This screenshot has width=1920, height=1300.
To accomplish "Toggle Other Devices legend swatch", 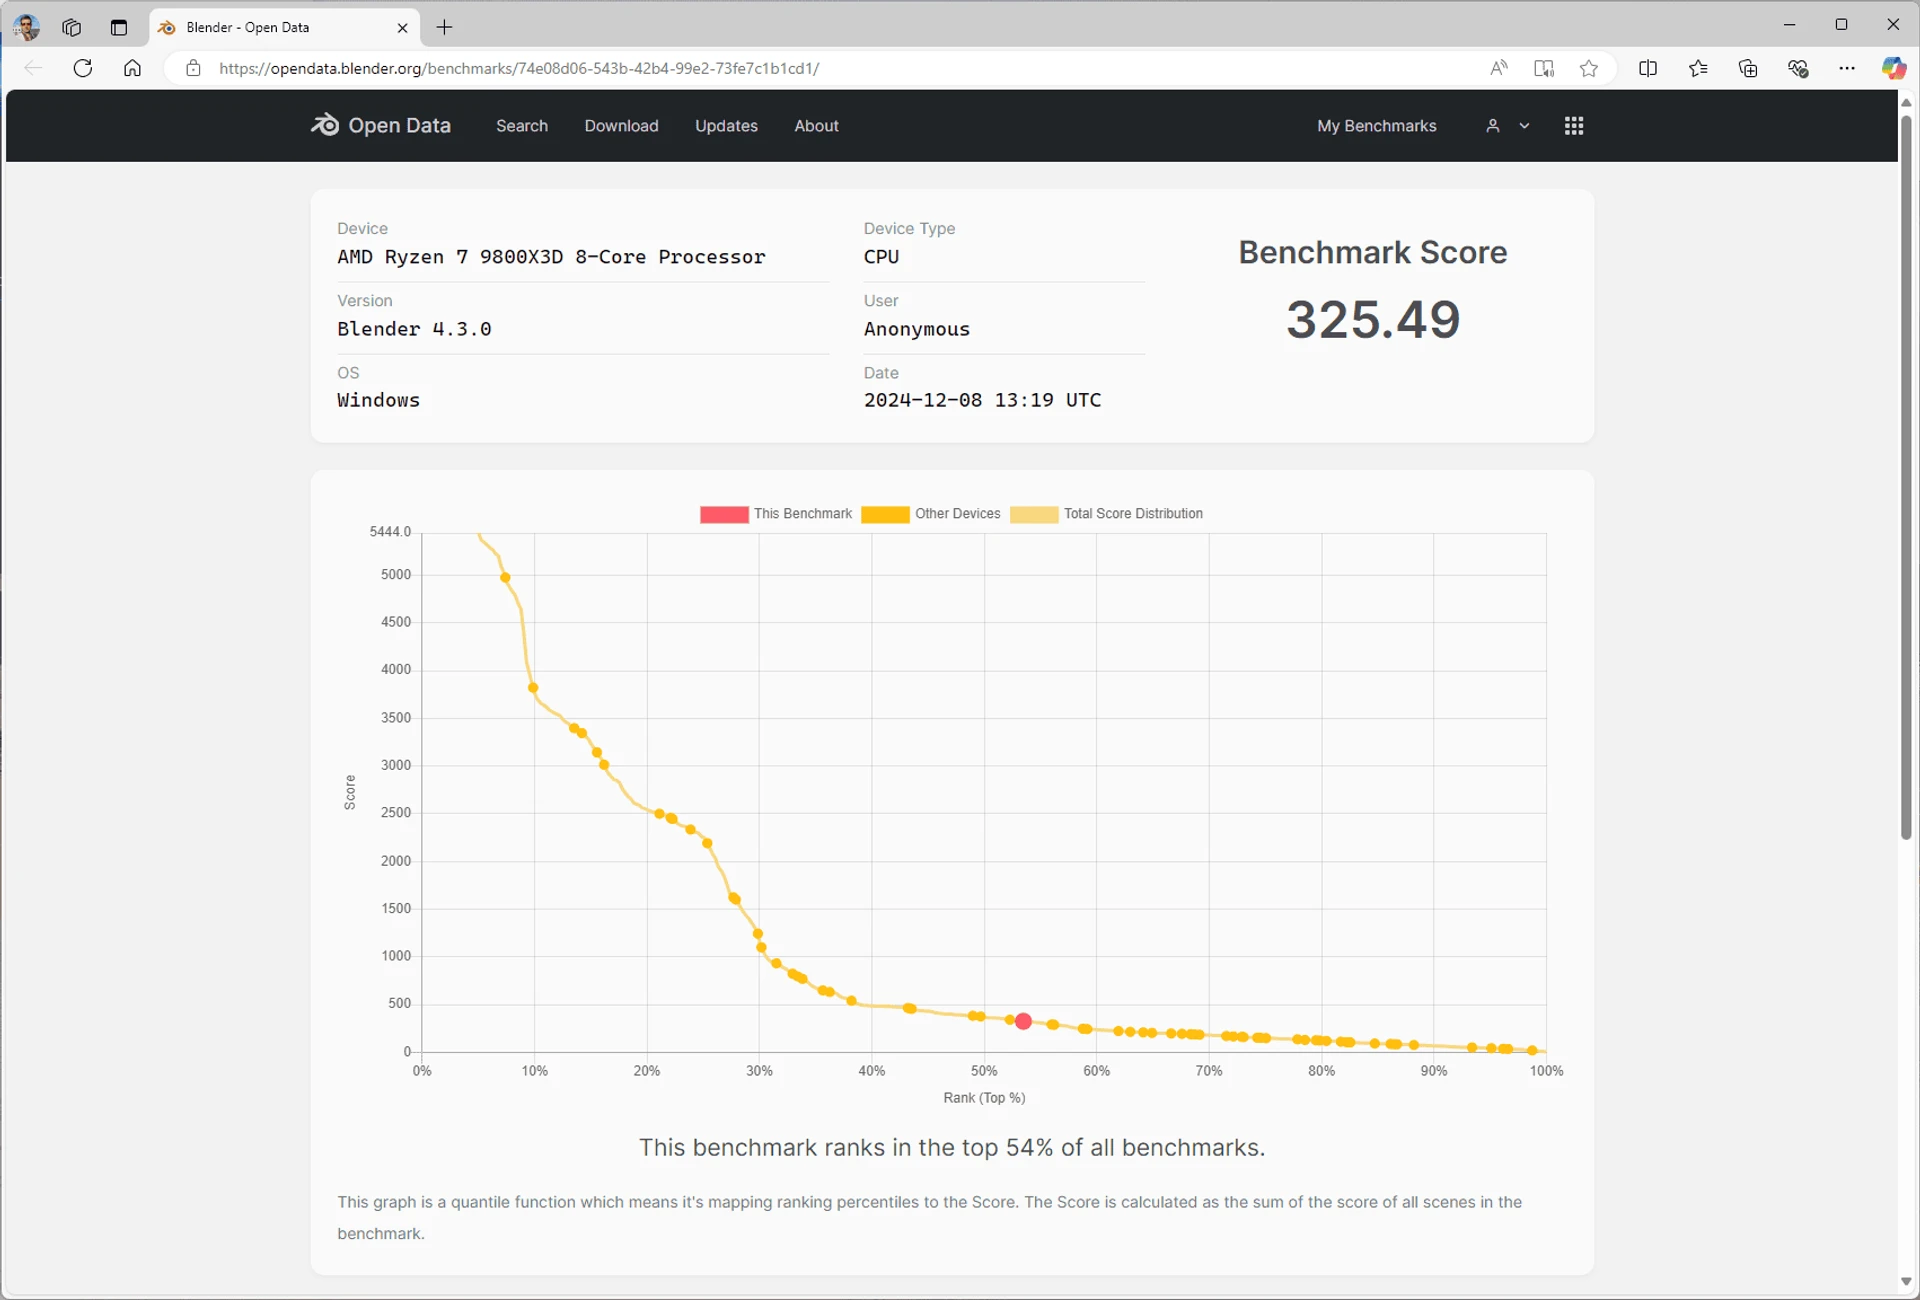I will point(885,514).
